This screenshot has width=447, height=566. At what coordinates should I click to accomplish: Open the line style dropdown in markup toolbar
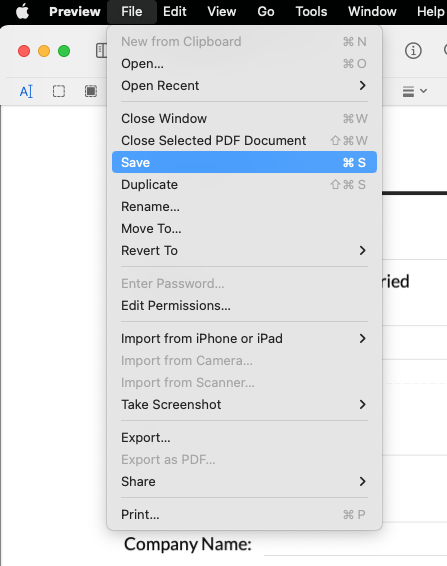click(415, 91)
